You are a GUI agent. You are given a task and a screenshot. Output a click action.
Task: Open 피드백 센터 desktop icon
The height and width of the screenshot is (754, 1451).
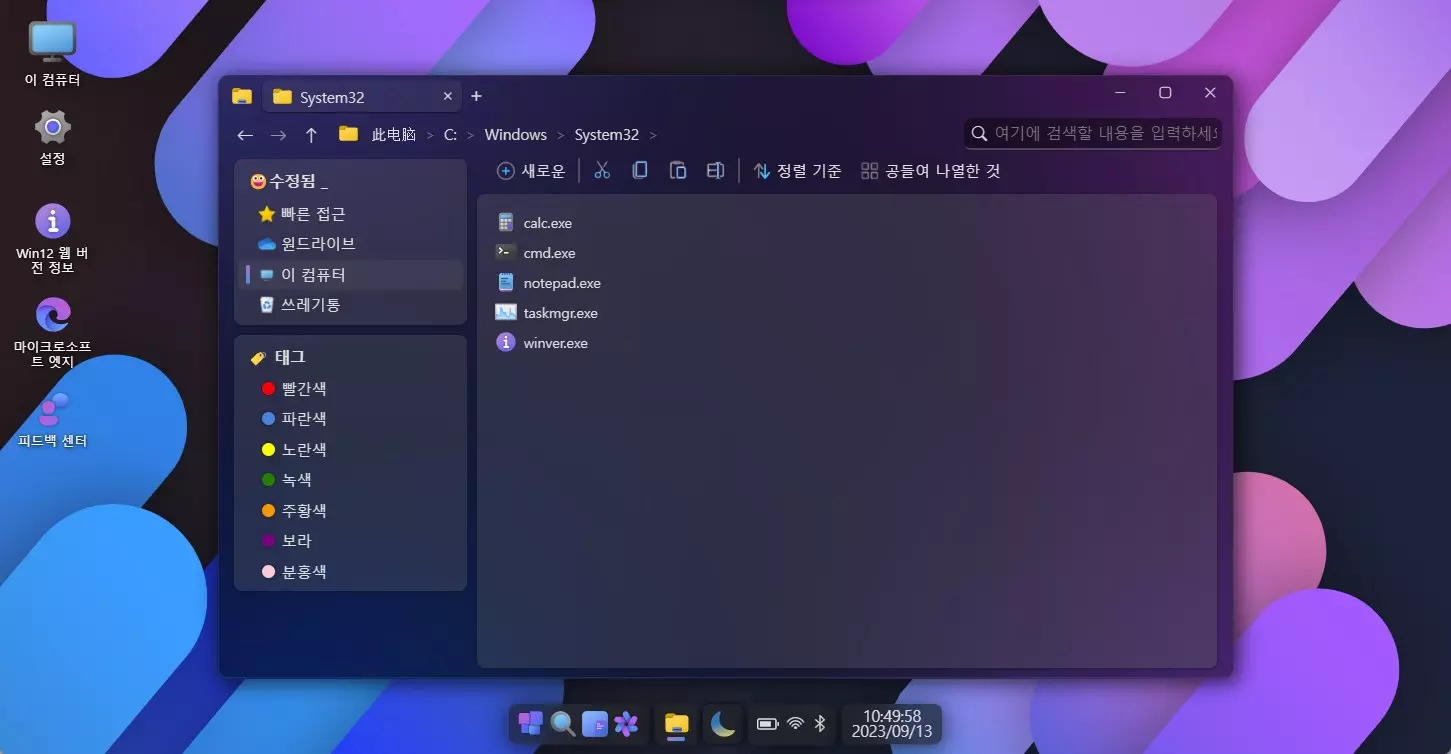click(x=53, y=420)
